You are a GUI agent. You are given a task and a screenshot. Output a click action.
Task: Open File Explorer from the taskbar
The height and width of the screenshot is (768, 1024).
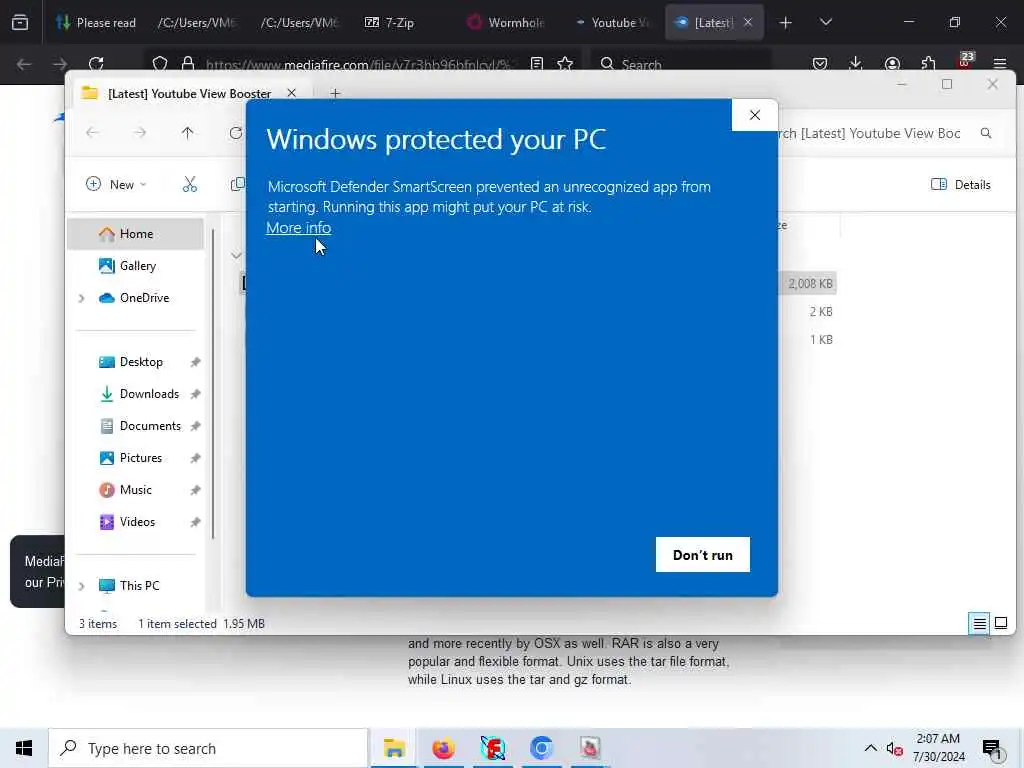[x=394, y=748]
